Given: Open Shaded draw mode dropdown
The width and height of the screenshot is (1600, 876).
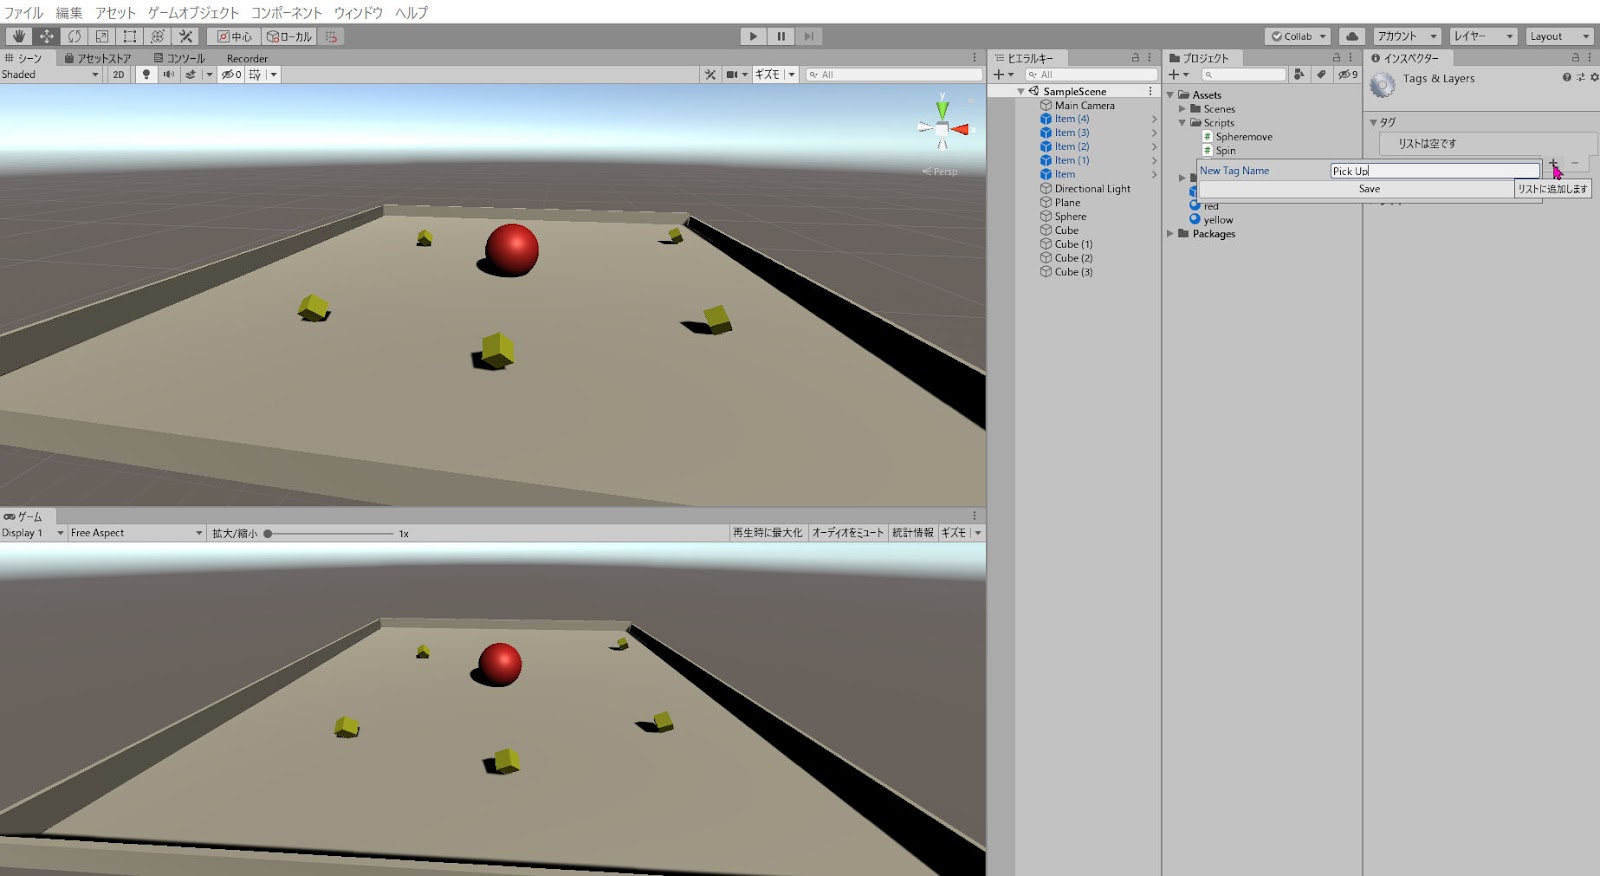Looking at the screenshot, I should point(51,74).
